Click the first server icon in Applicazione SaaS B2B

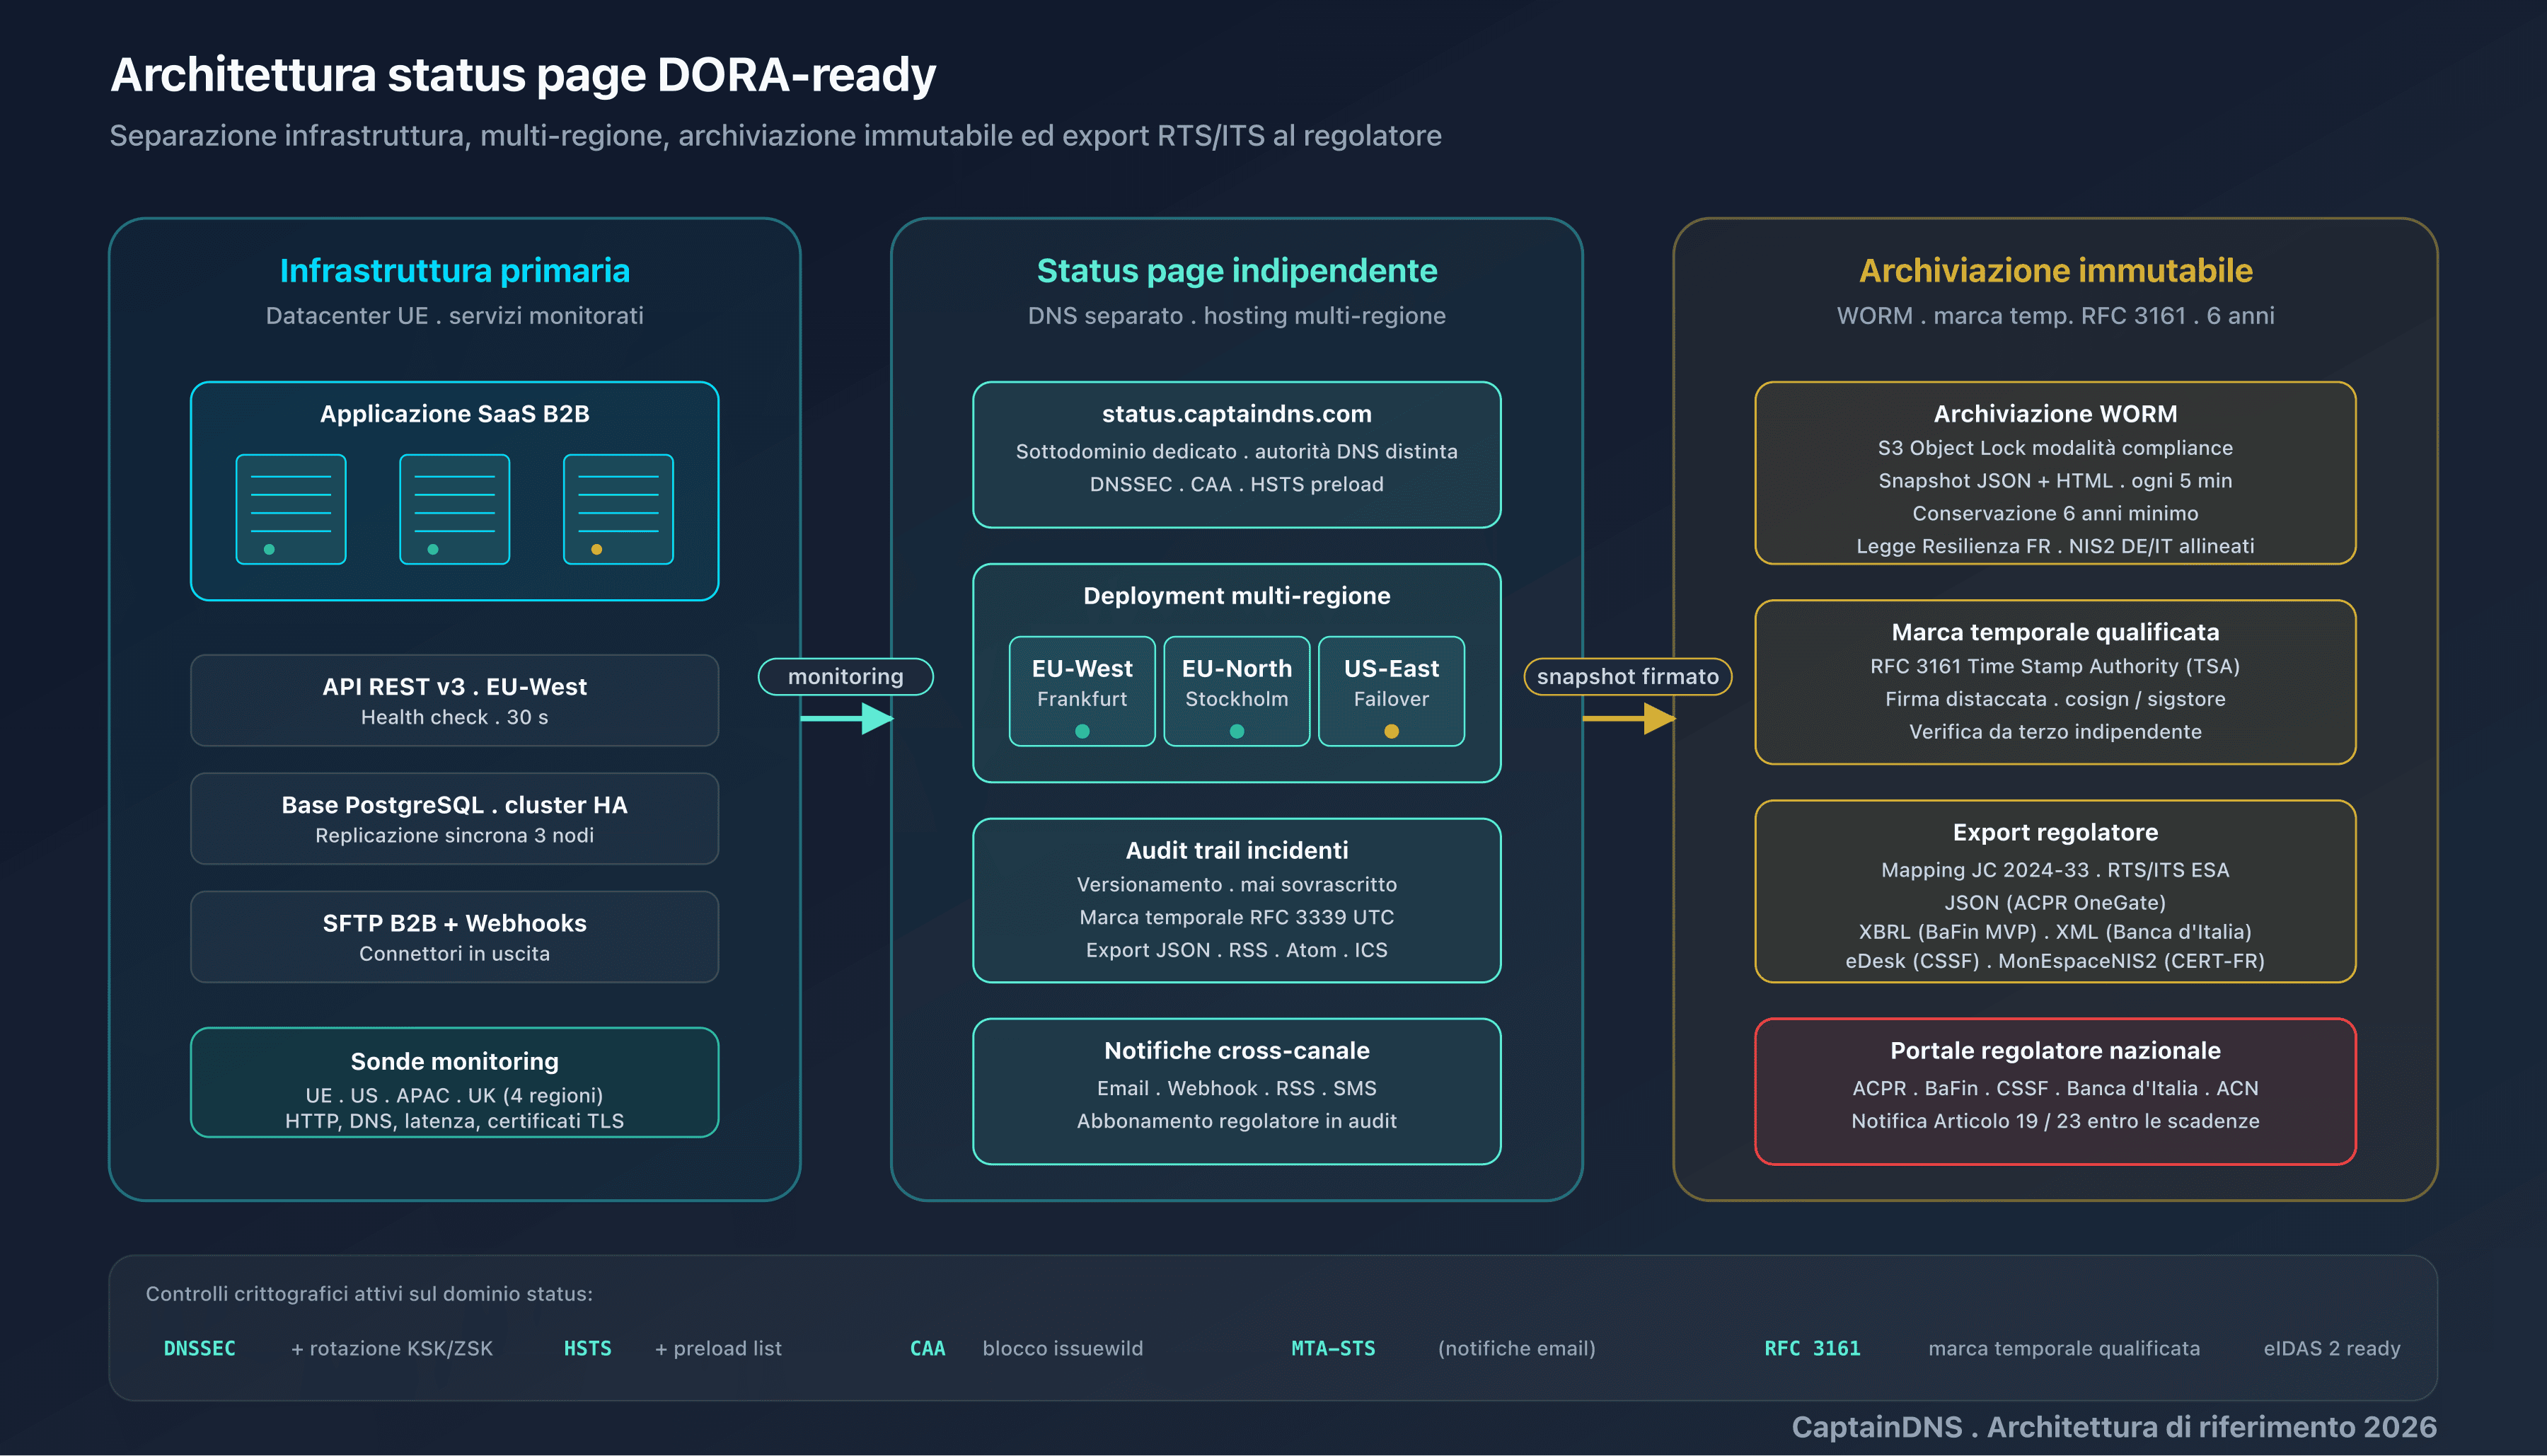pos(291,509)
